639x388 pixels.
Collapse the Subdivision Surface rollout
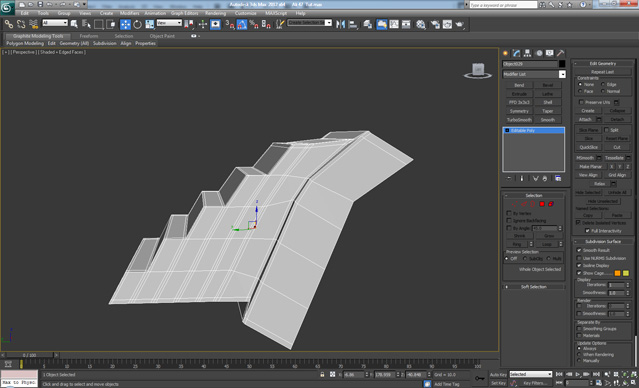point(603,242)
